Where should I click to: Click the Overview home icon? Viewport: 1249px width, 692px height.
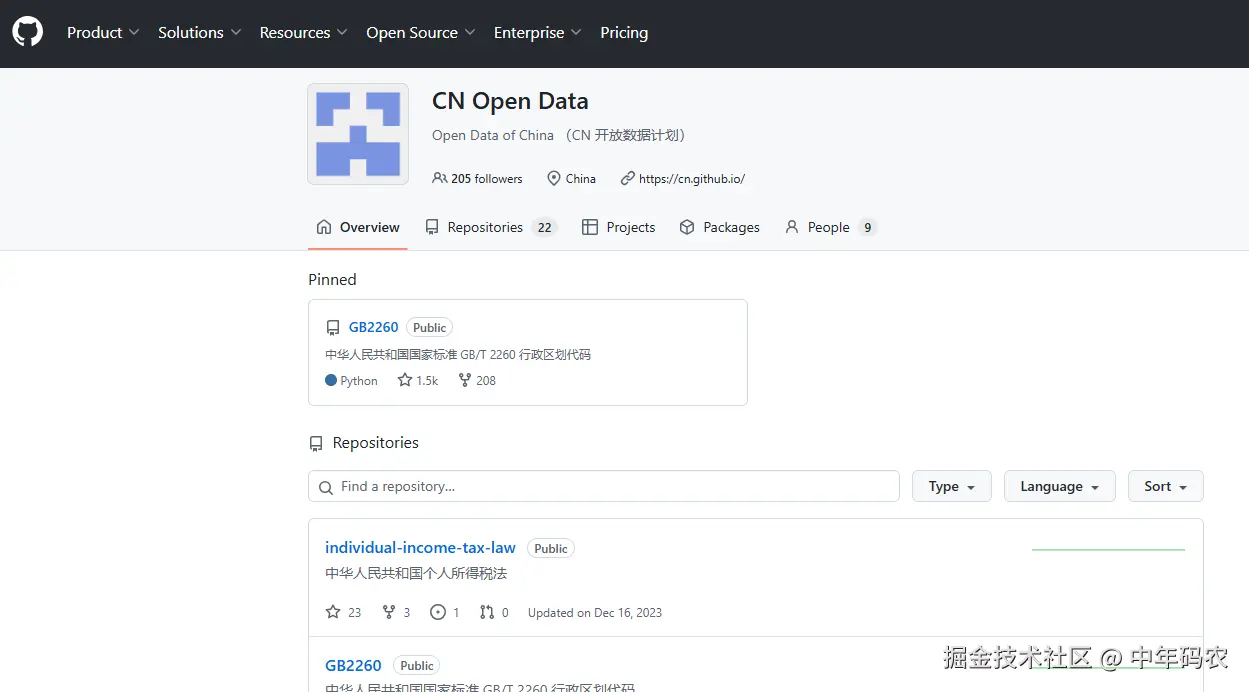[324, 227]
